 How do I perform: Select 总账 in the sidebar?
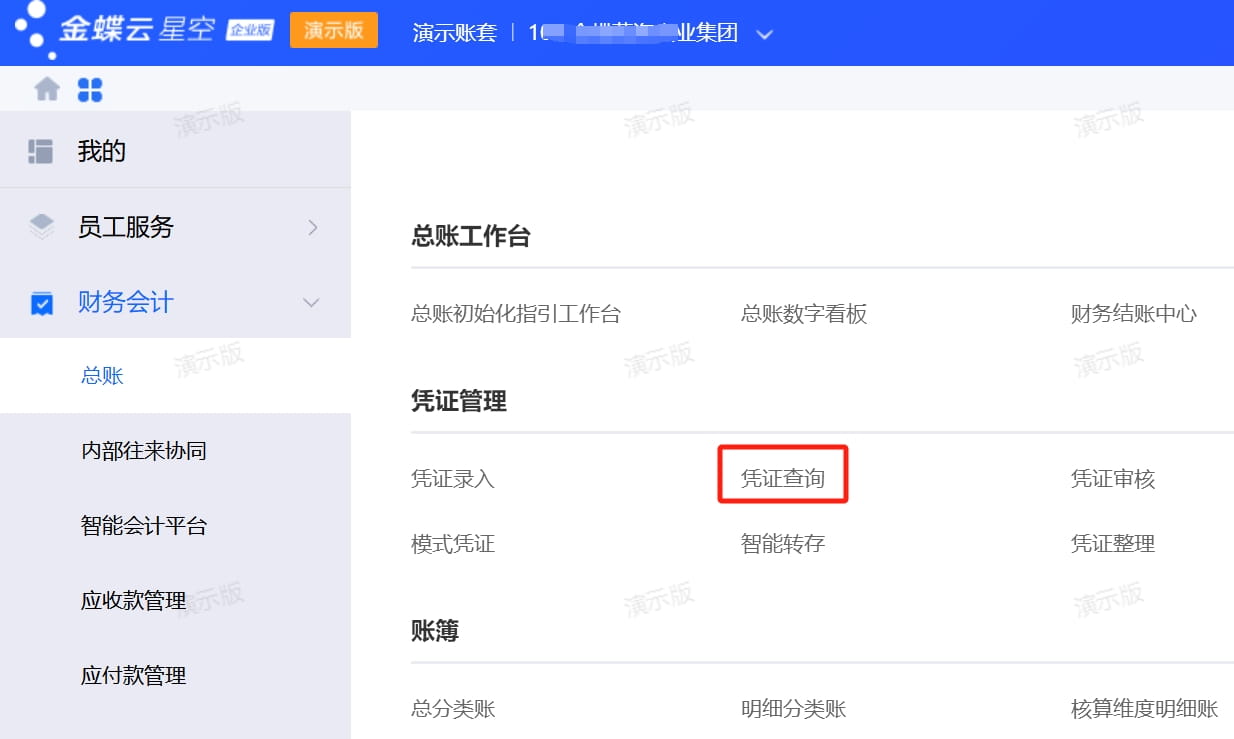[100, 375]
